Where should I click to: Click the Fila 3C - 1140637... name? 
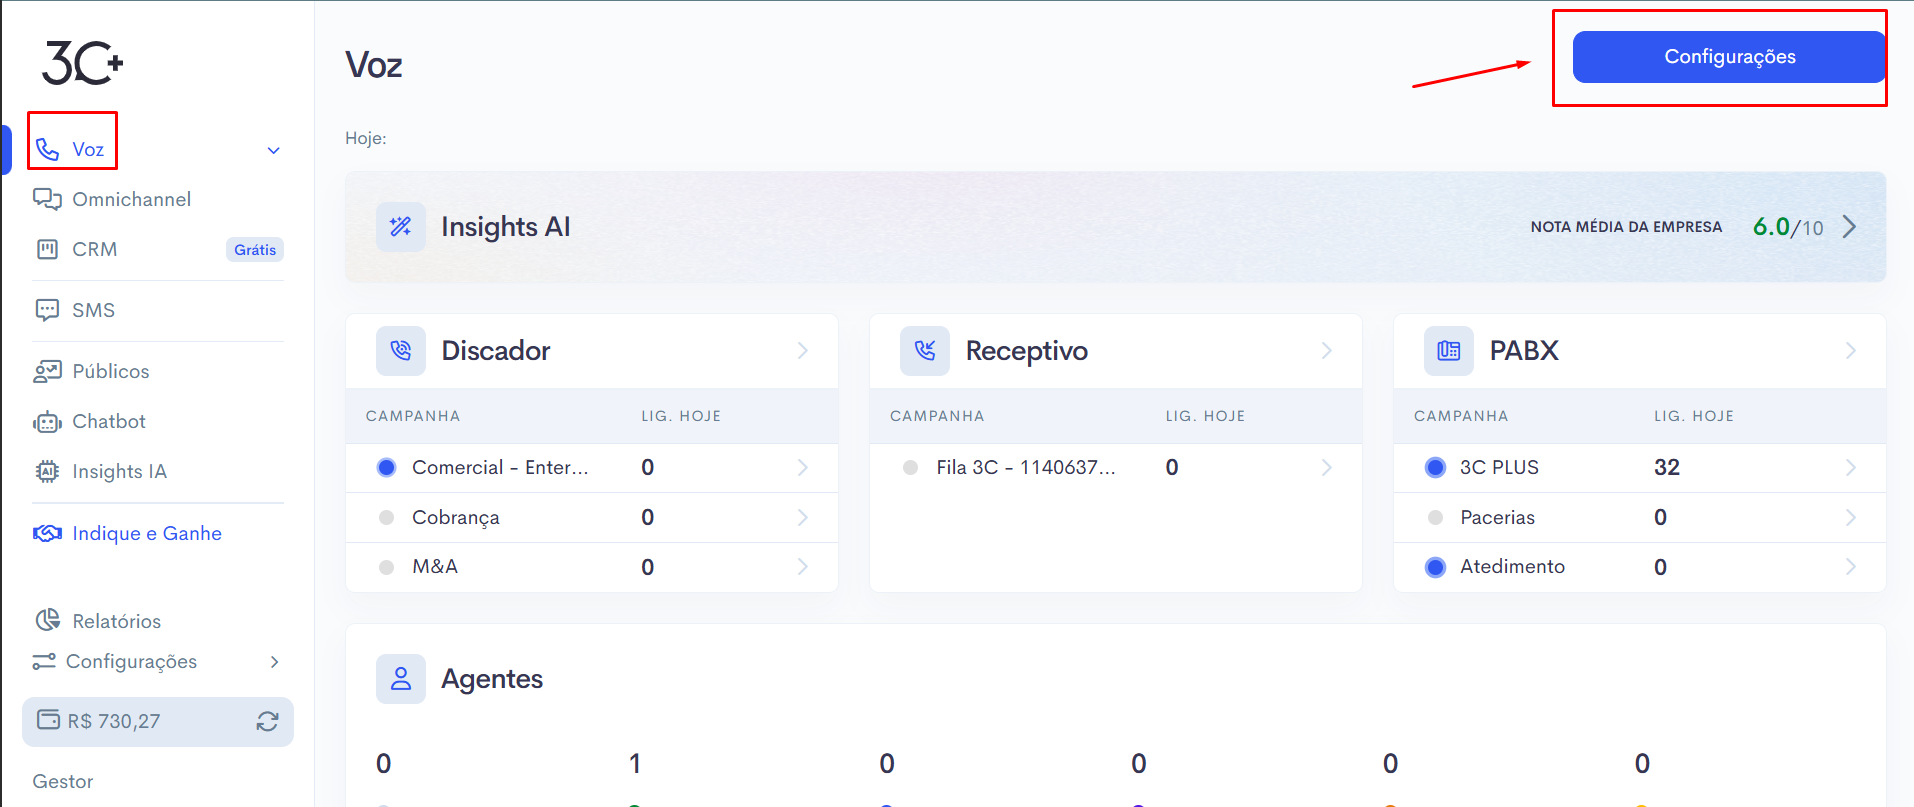(1025, 467)
